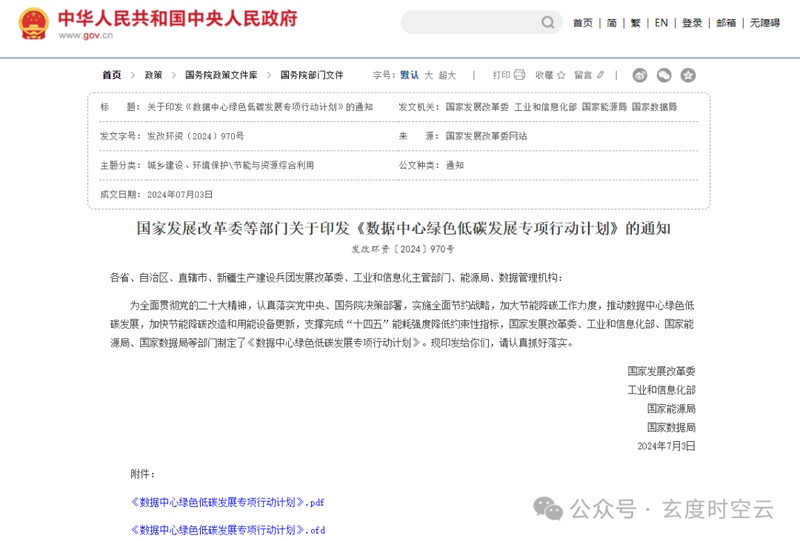Switch language to 繁 traditional Chinese
800x541 pixels.
[x=635, y=23]
